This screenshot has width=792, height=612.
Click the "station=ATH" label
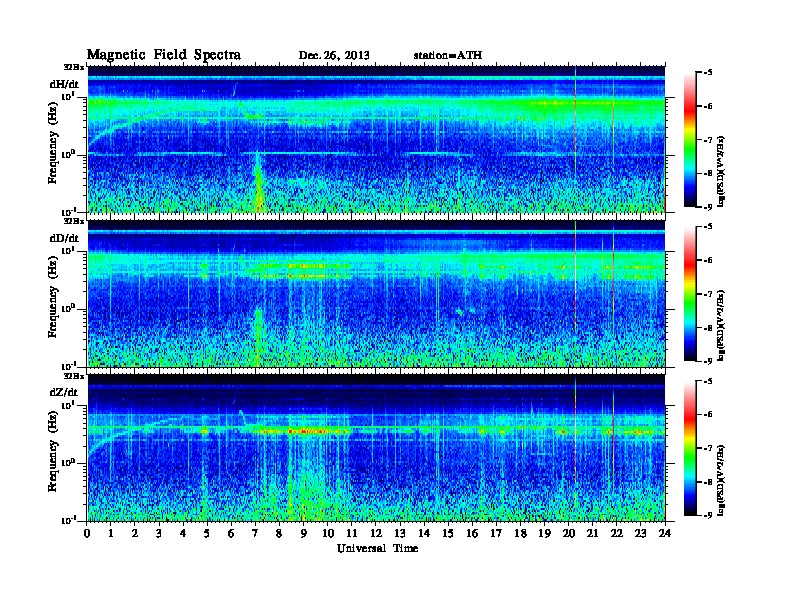click(448, 55)
